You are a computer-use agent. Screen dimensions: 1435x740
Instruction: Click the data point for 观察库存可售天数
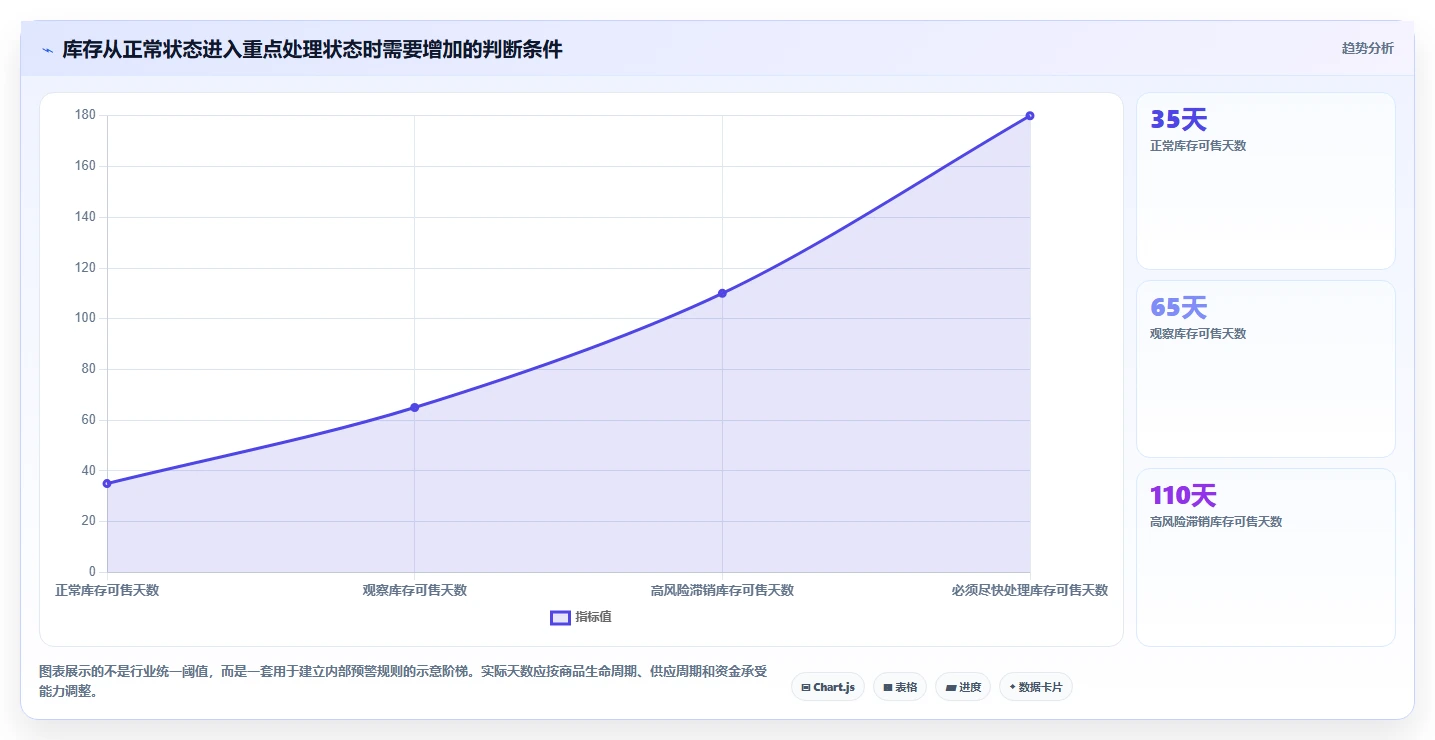[x=414, y=407]
